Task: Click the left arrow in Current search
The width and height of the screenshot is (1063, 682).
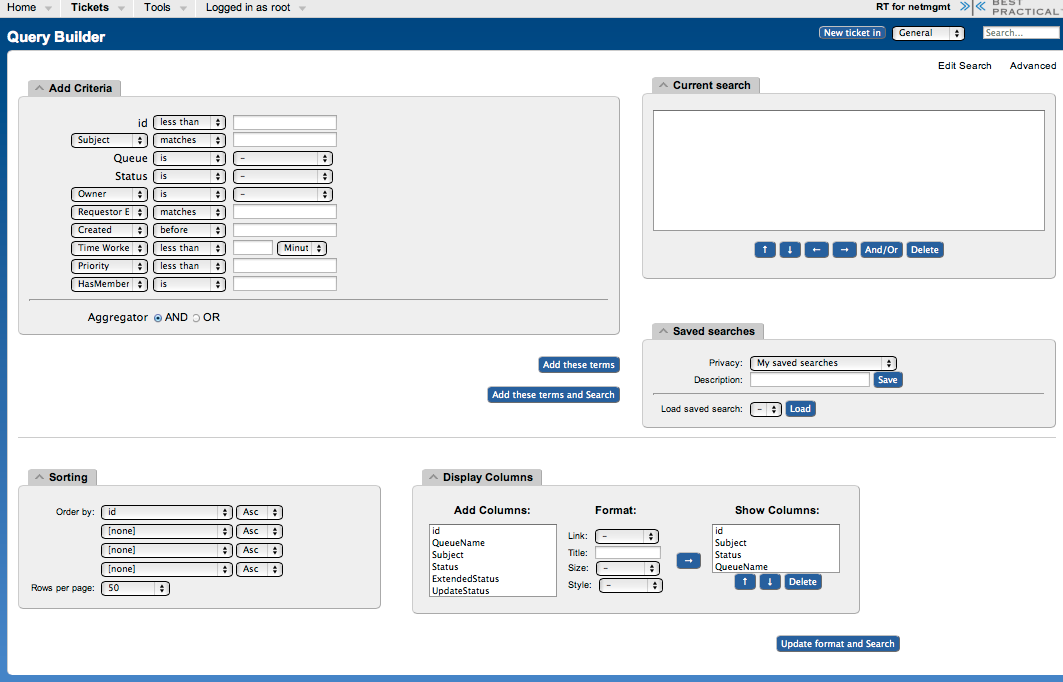Action: coord(816,250)
